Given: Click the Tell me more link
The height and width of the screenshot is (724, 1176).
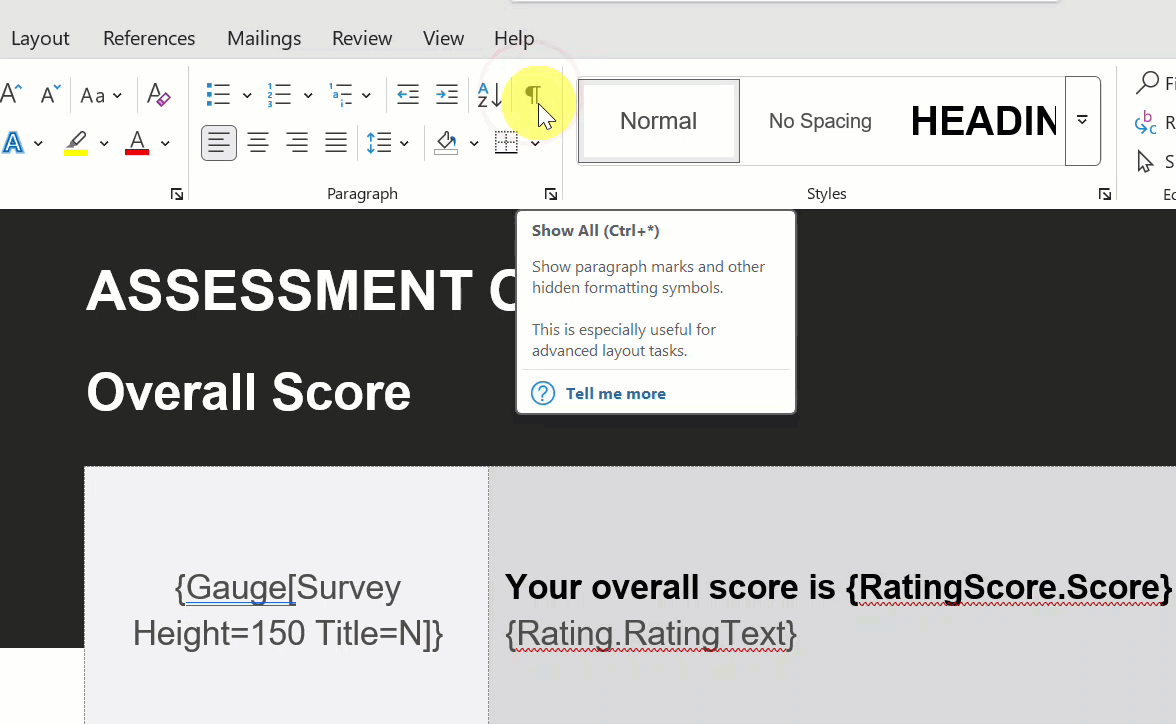Looking at the screenshot, I should (x=615, y=393).
